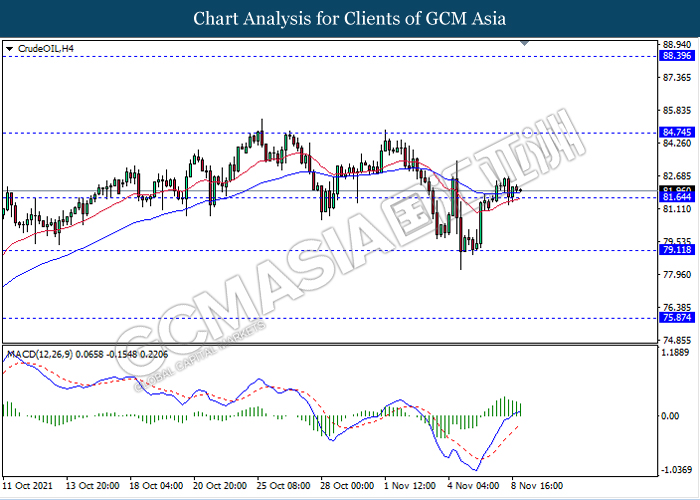Image resolution: width=700 pixels, height=500 pixels.
Task: Click the 74.855 price axis value
Action: coord(678,340)
